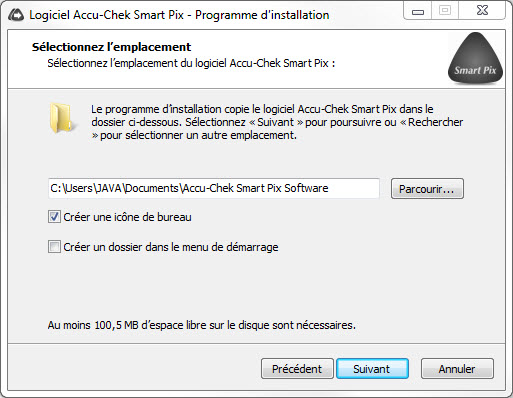The image size is (513, 398).
Task: Continue with the Suivant button
Action: point(372,369)
